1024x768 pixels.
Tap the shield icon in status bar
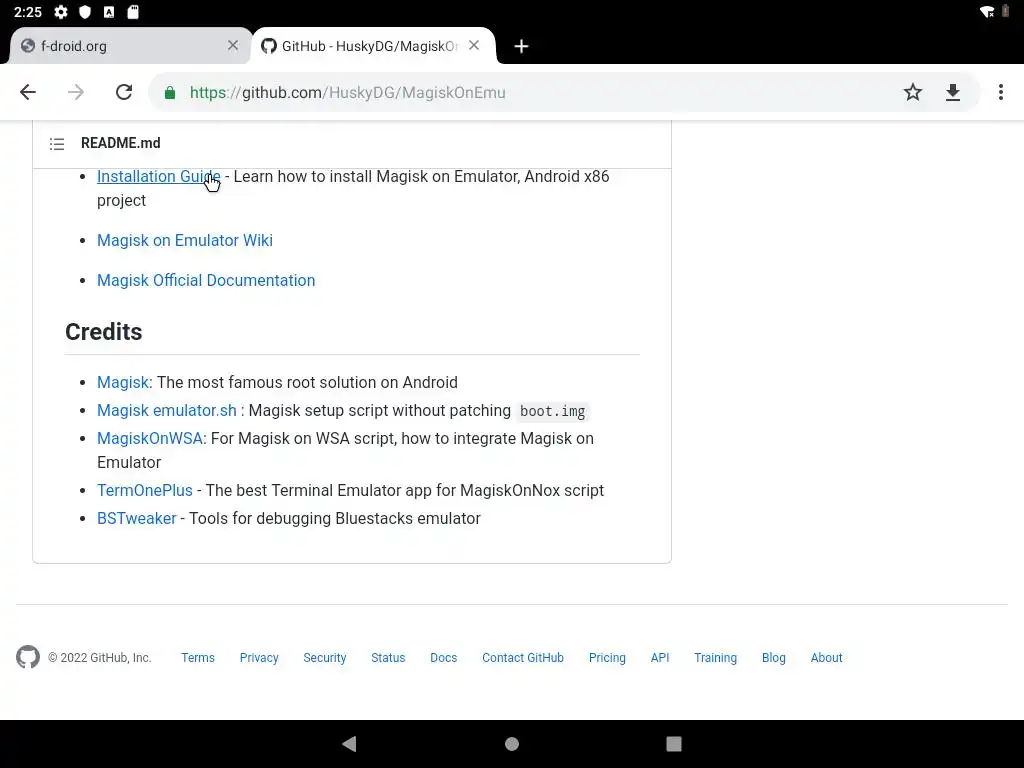85,12
